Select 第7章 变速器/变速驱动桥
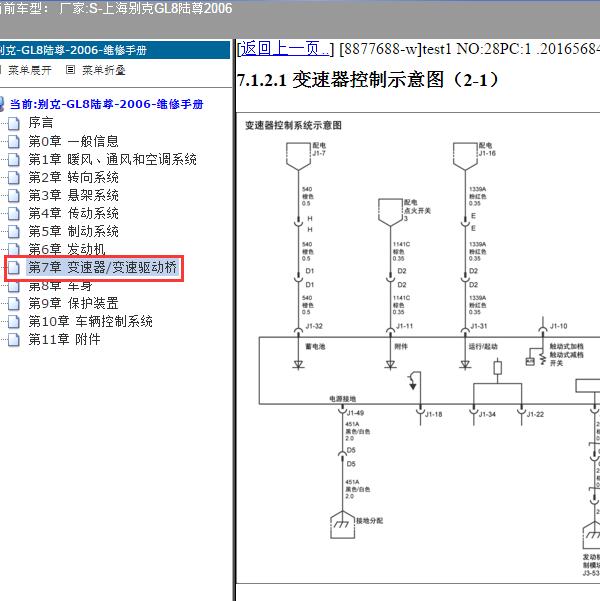This screenshot has height=601, width=600. tap(103, 267)
